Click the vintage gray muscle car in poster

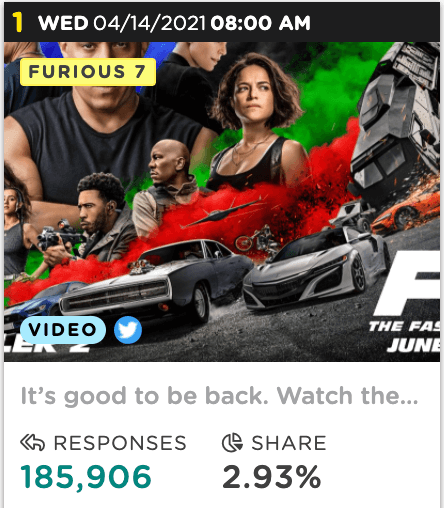[x=157, y=283]
